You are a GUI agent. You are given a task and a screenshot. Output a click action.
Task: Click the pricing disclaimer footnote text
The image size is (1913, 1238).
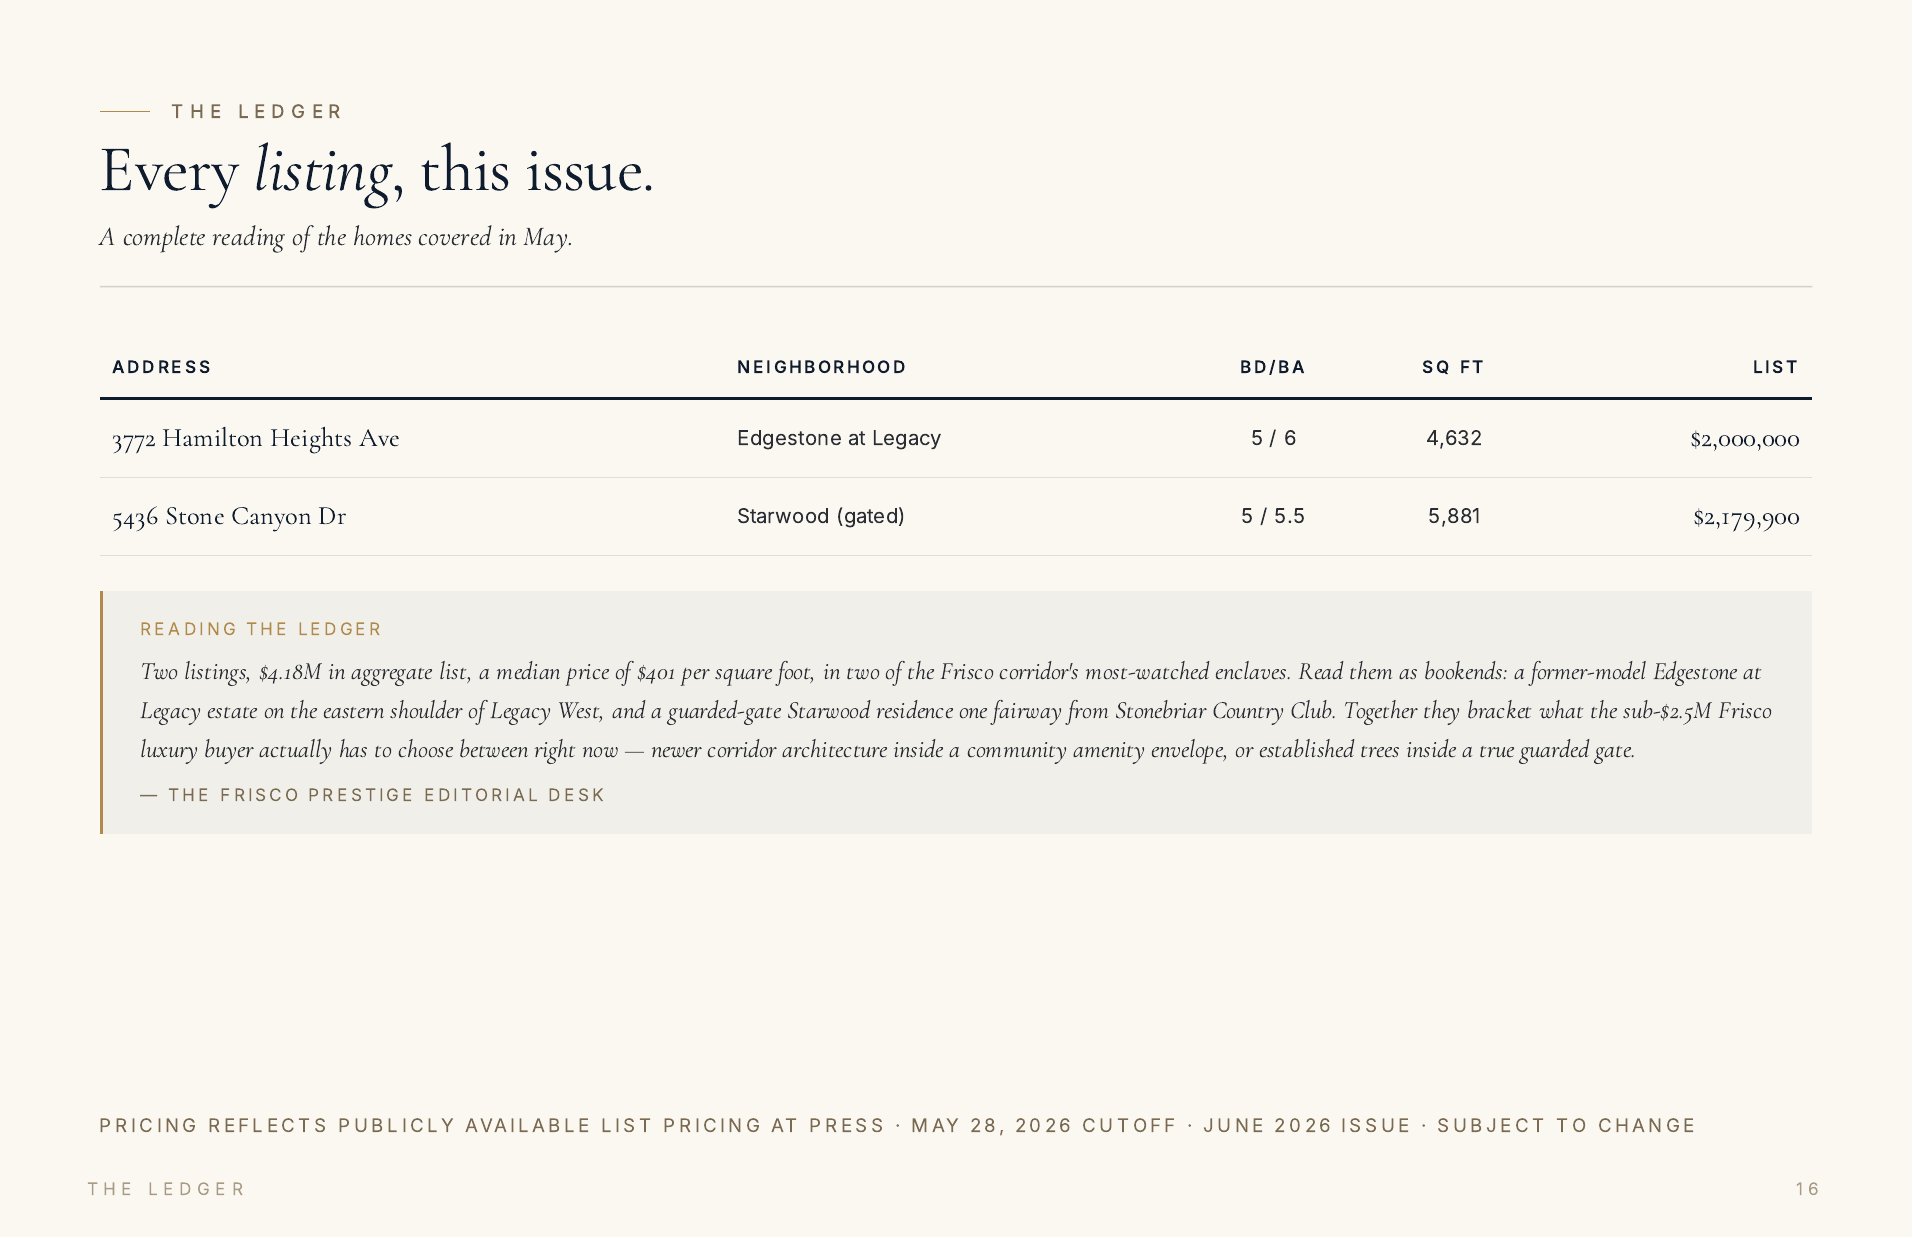897,1125
